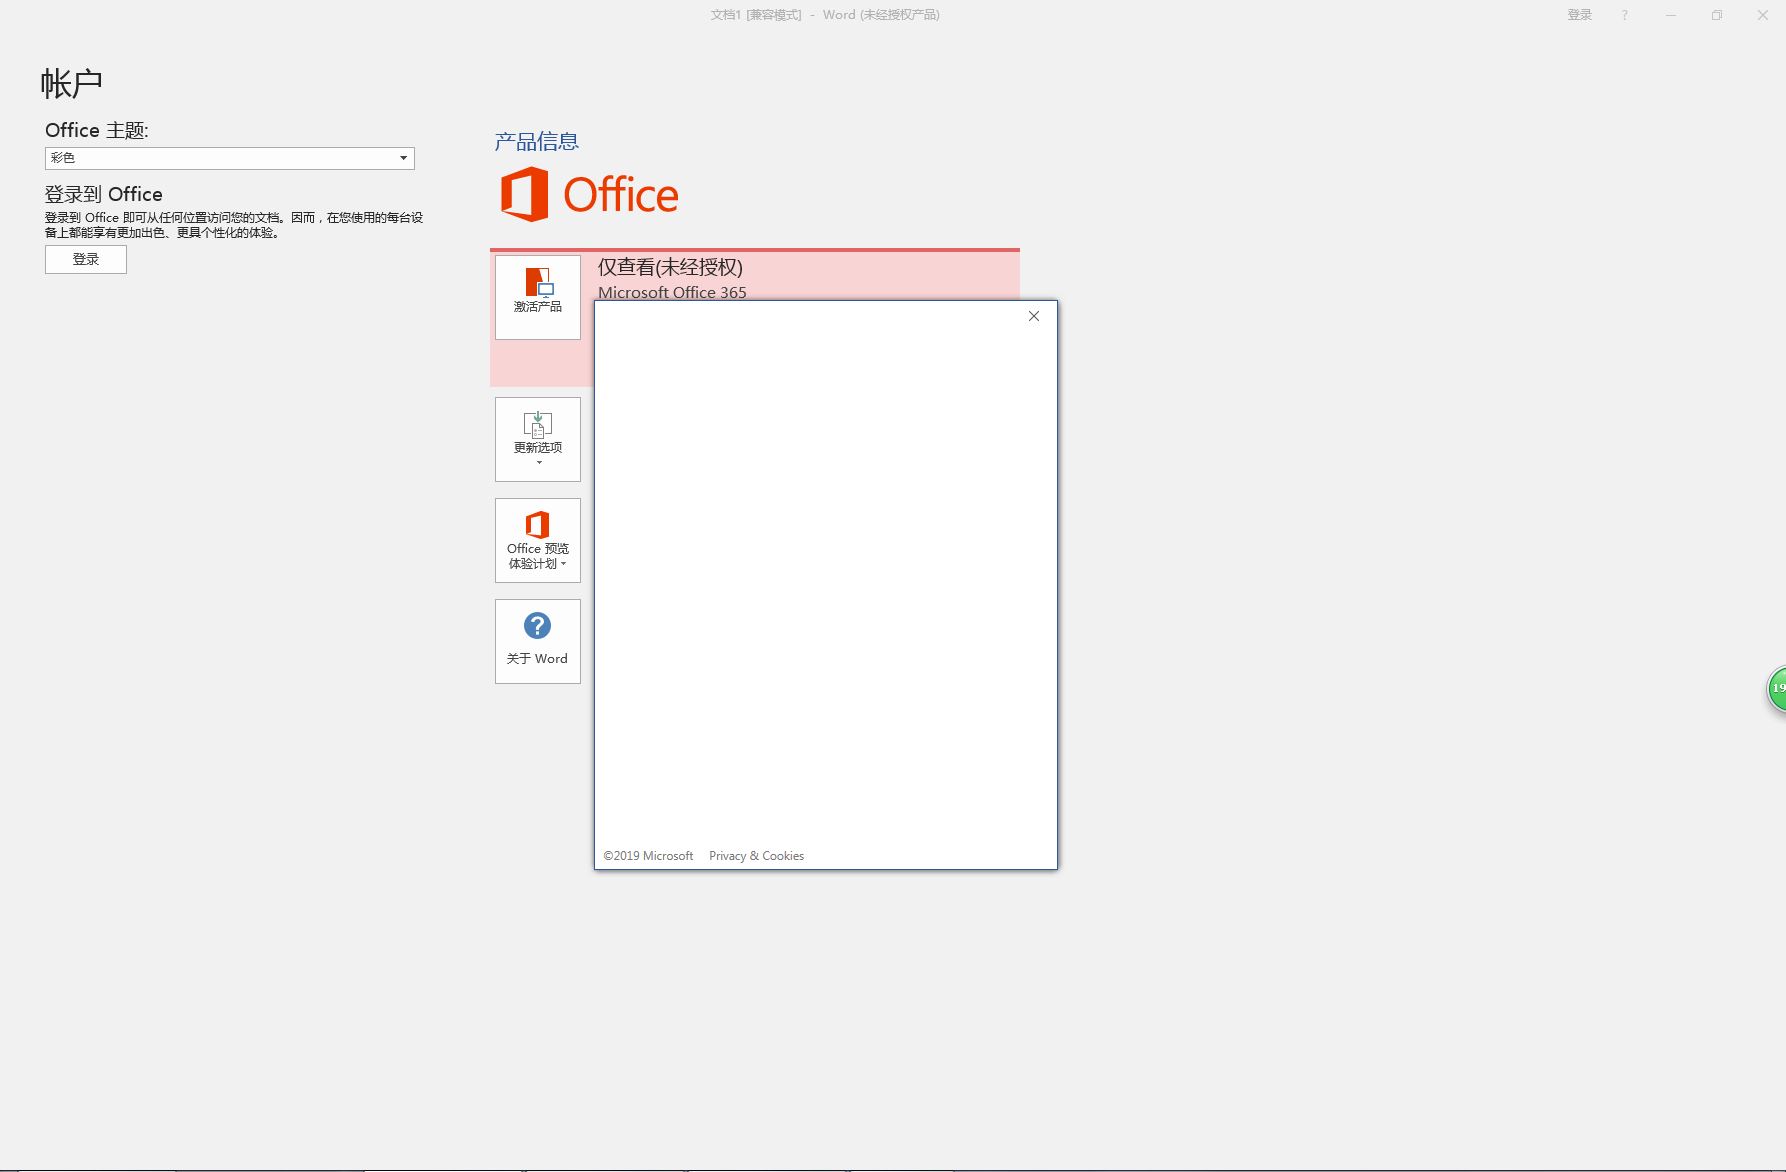
Task: Restore the Word window size
Action: tap(1717, 15)
